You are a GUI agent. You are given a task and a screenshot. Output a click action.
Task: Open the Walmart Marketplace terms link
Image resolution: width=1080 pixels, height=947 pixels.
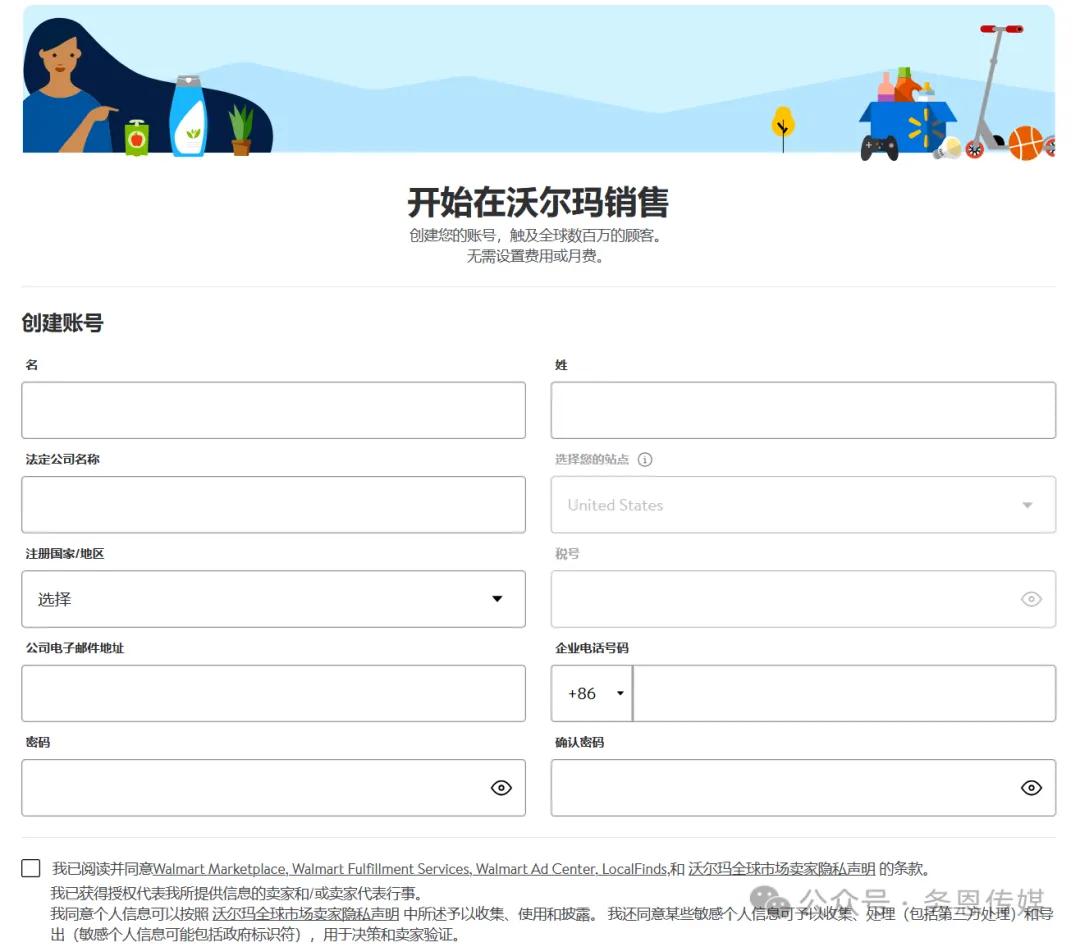click(220, 869)
